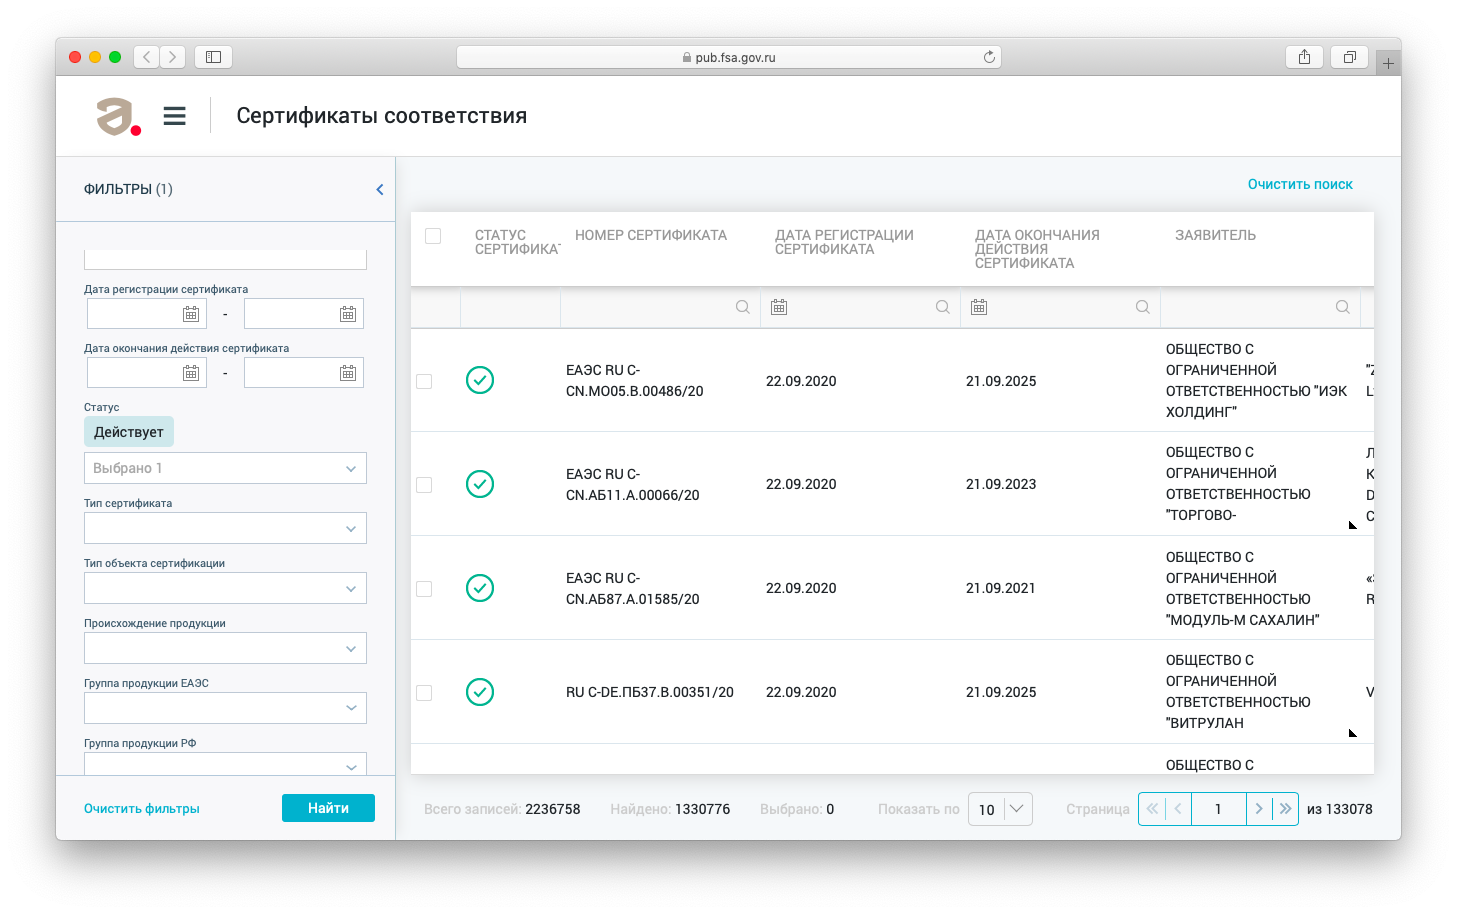The image size is (1457, 914).
Task: Sort by 'Номер сертификата' column header
Action: pyautogui.click(x=651, y=235)
